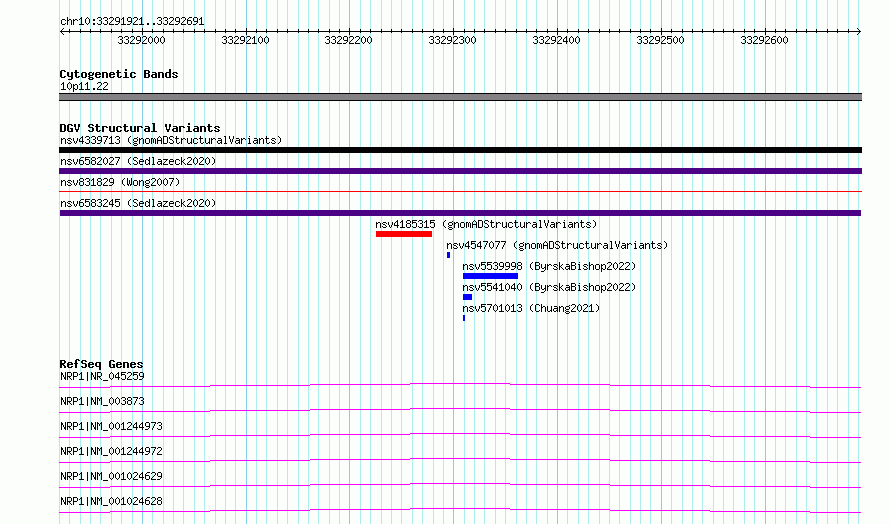The image size is (890, 524).
Task: Click the purple nsv6583245 variant bar
Action: coord(460,213)
